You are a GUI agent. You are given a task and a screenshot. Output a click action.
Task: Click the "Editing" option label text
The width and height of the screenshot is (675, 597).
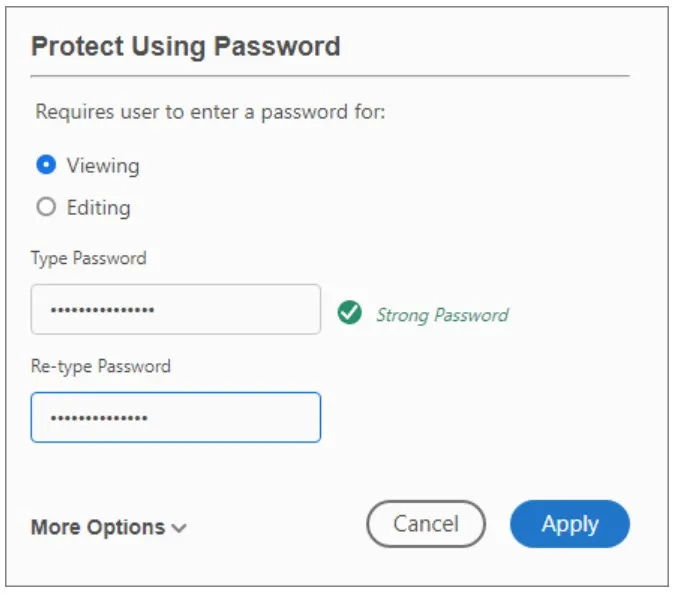coord(98,208)
